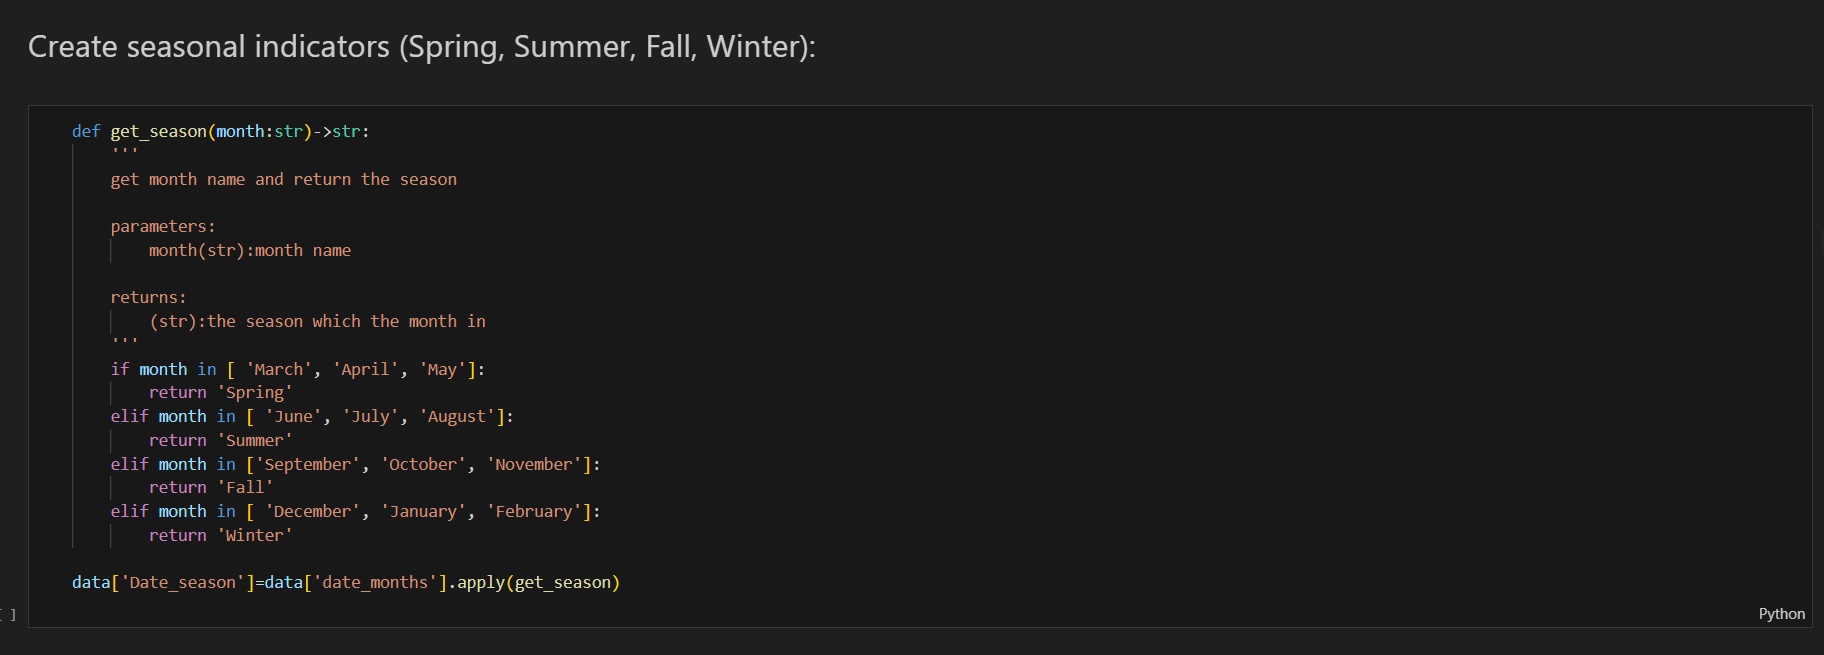Select the 'Create seasonal indicators' markdown heading
The height and width of the screenshot is (655, 1824).
(421, 47)
